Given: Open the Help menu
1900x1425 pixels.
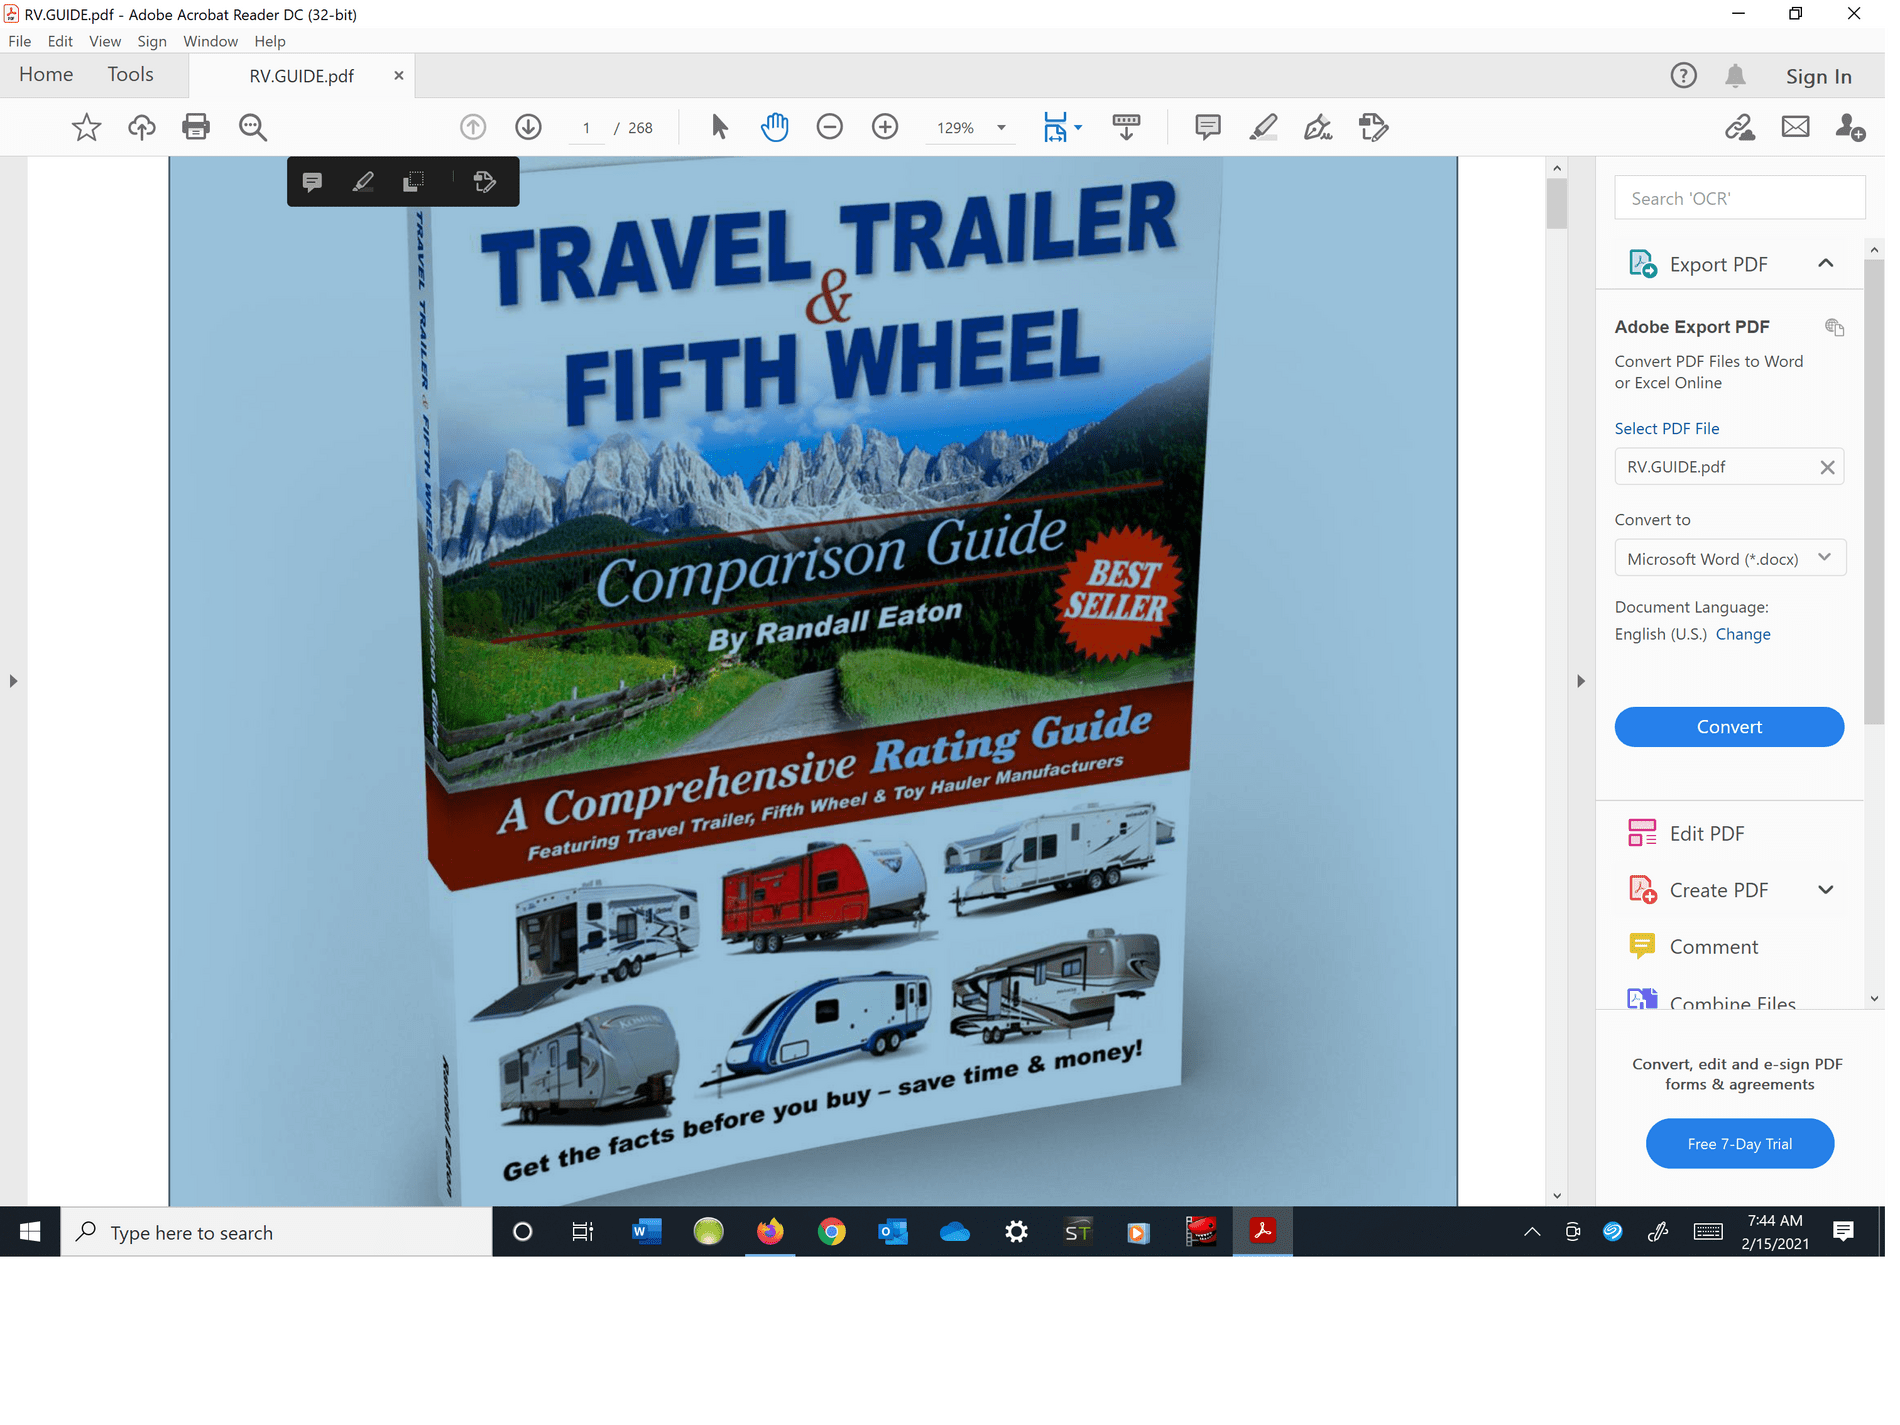Looking at the screenshot, I should [x=270, y=41].
